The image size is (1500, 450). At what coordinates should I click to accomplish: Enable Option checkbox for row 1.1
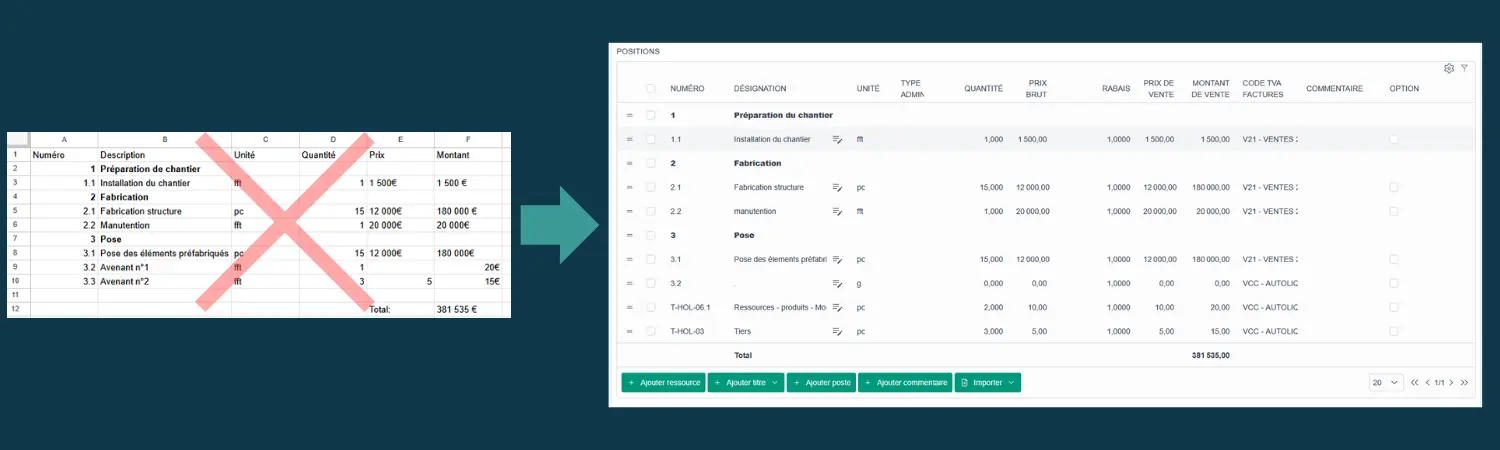(x=1394, y=139)
